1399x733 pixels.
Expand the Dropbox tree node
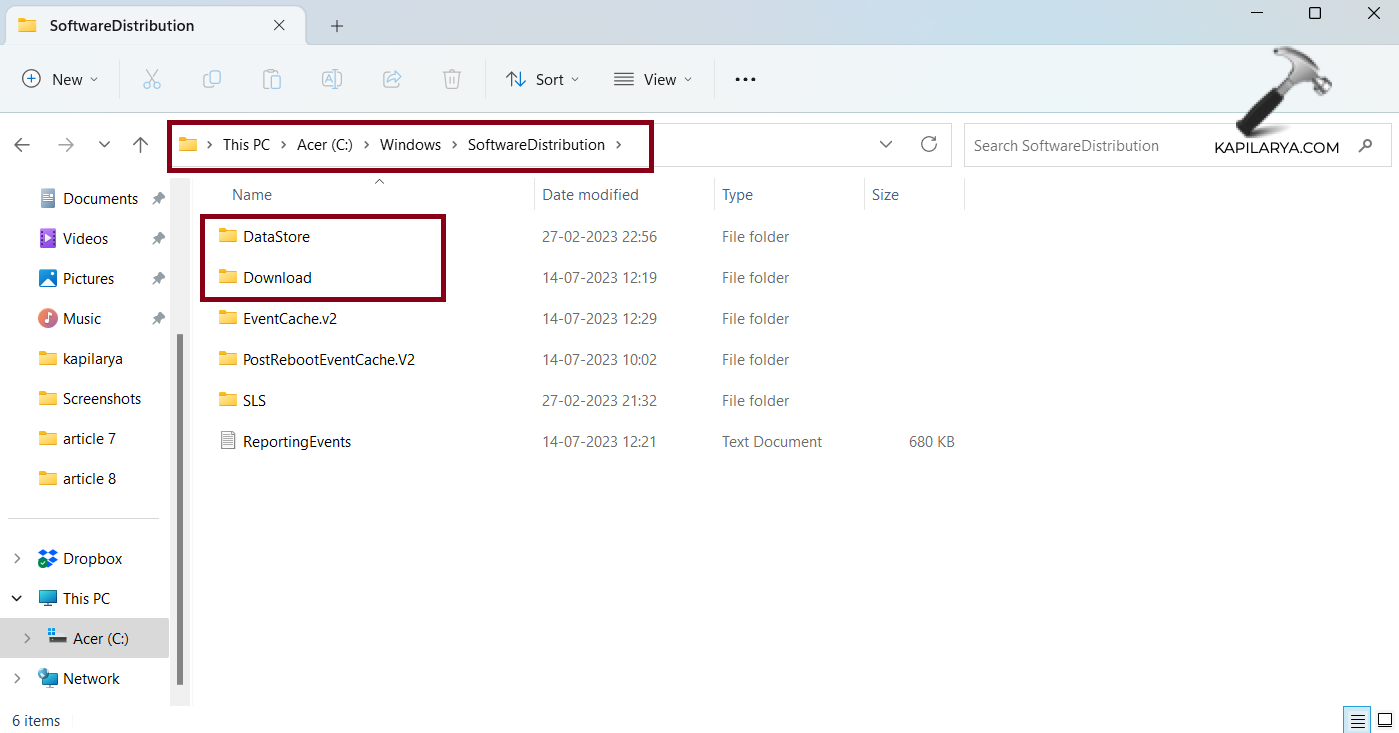(x=17, y=559)
